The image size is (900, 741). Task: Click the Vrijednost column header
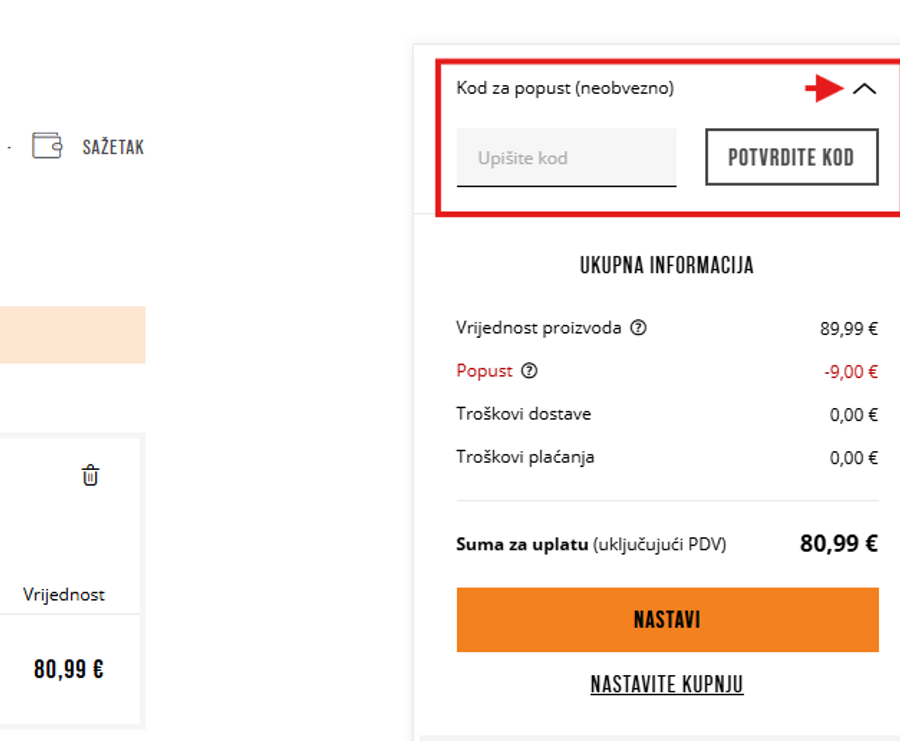coord(64,594)
